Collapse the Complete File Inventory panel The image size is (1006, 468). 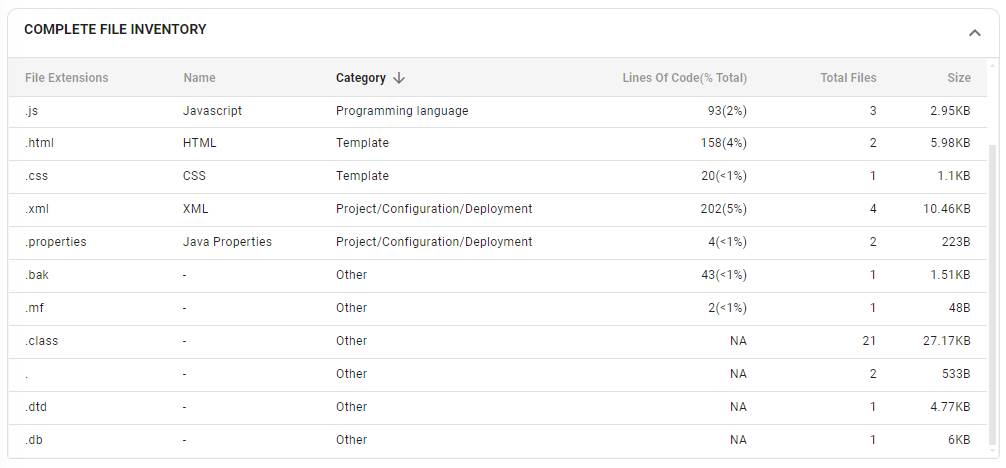pyautogui.click(x=974, y=33)
